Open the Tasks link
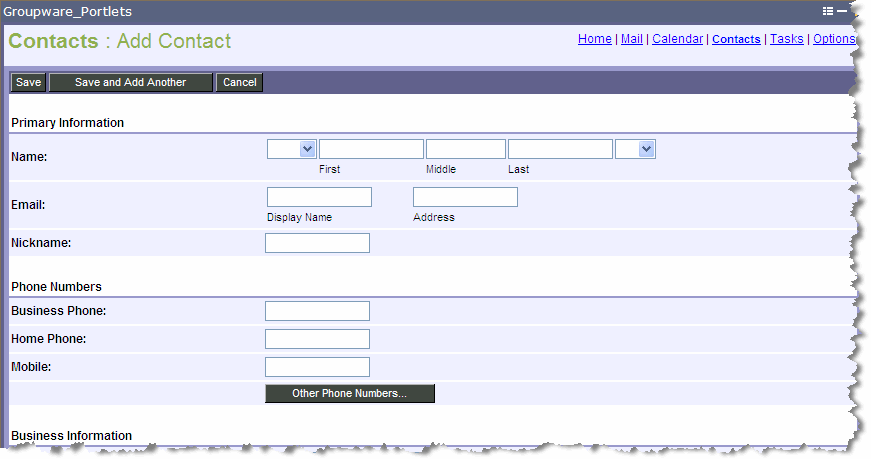Image resolution: width=871 pixels, height=459 pixels. 787,39
